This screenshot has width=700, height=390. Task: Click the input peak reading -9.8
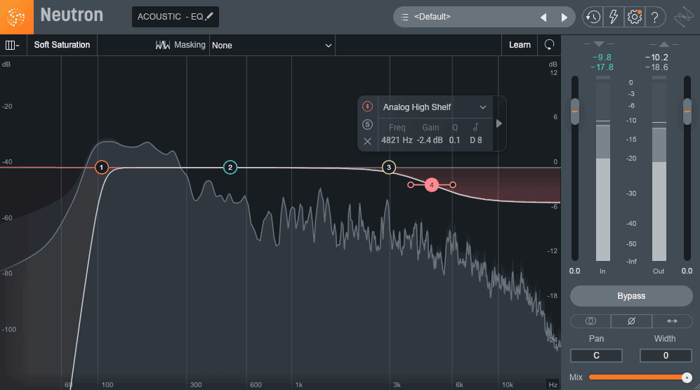(602, 58)
